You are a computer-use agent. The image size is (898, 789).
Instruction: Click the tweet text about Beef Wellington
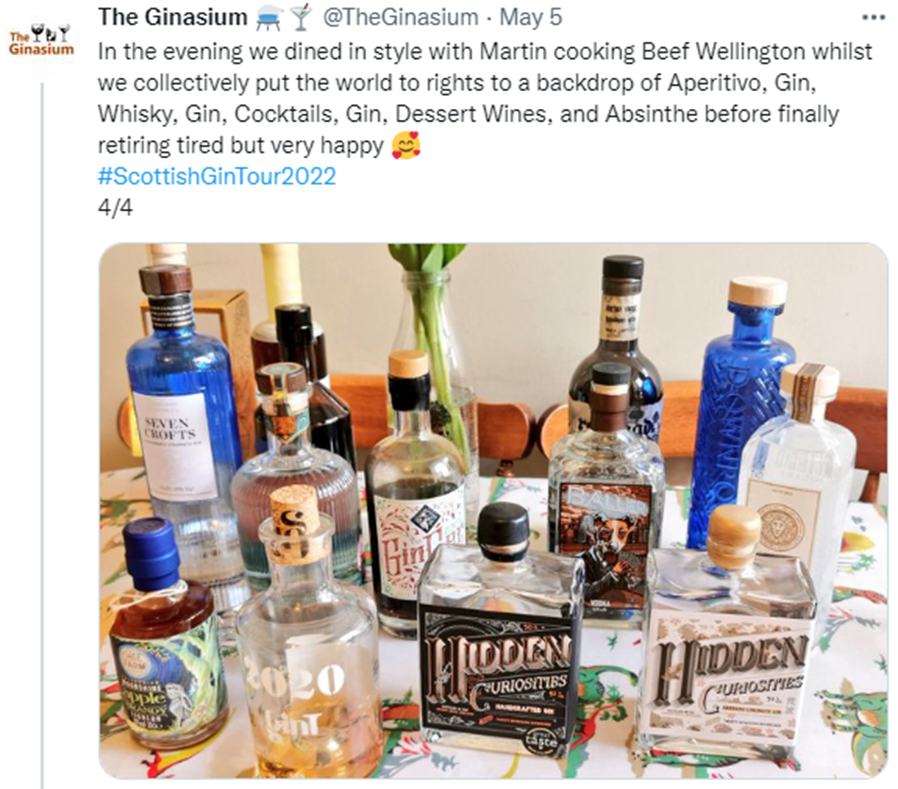click(485, 98)
